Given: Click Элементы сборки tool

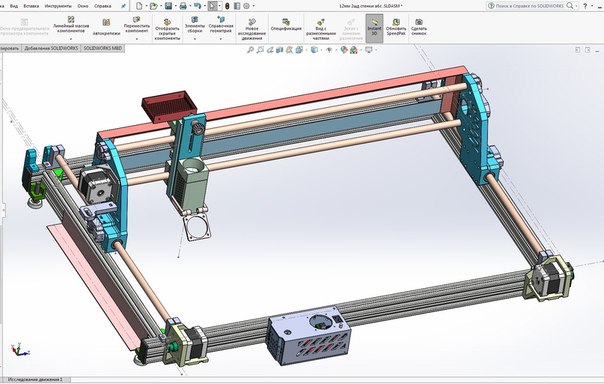Looking at the screenshot, I should (195, 25).
